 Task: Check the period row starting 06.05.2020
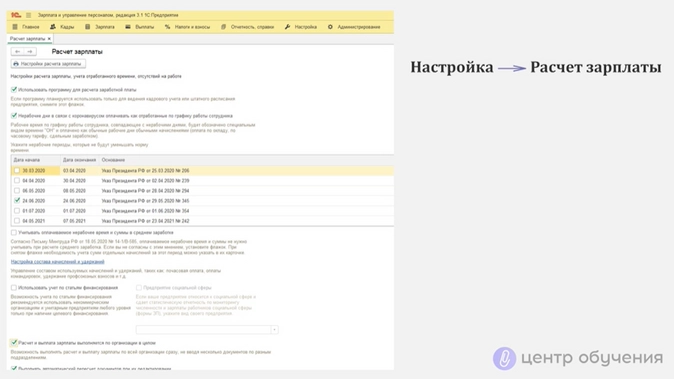pos(17,190)
